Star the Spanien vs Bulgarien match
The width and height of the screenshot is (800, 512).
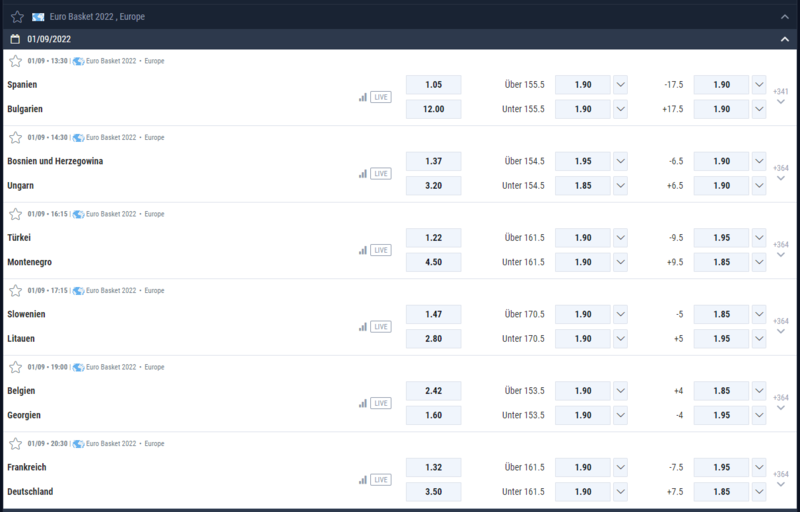coord(16,61)
